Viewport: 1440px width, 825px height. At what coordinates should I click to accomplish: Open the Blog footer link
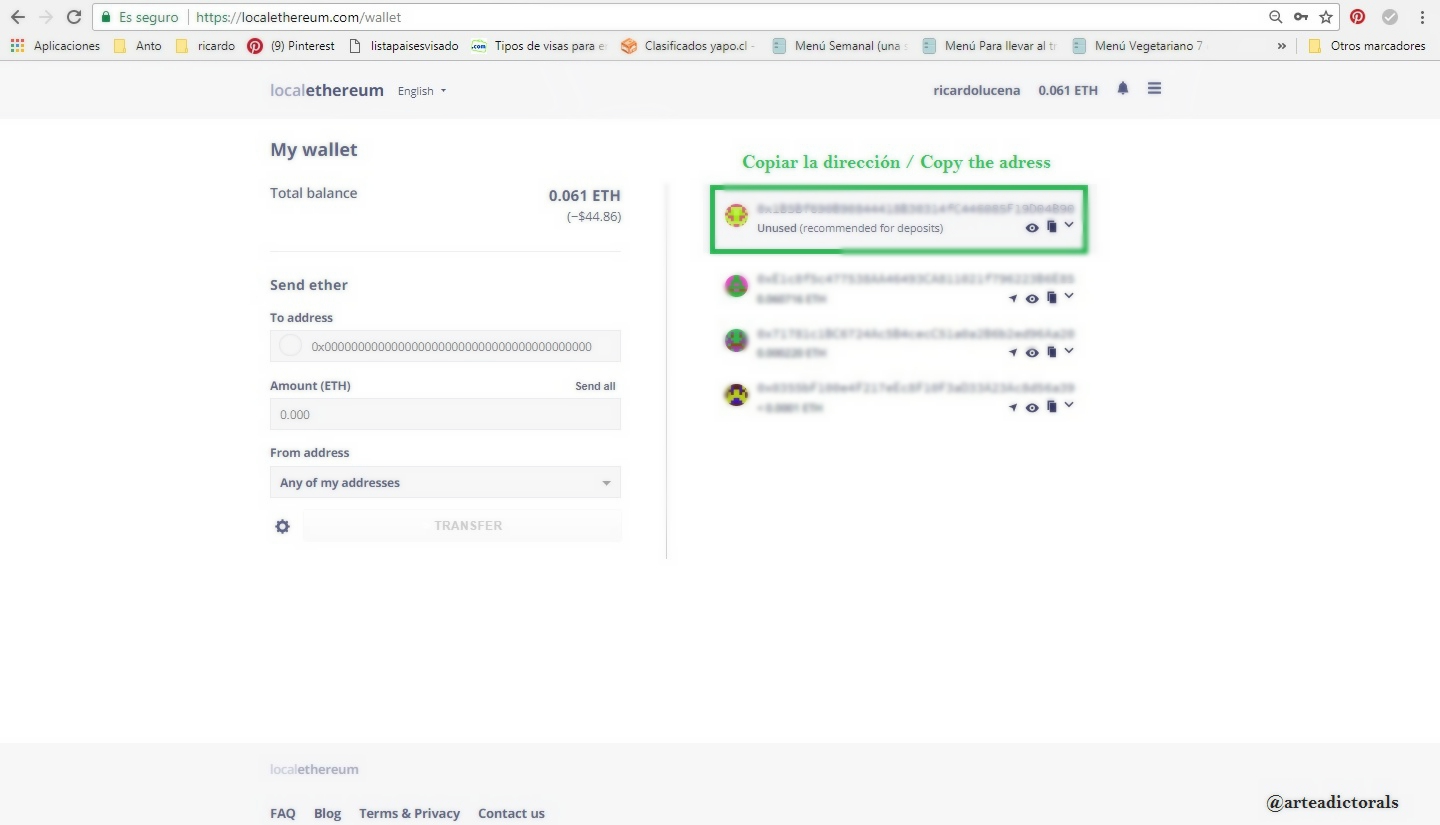click(327, 813)
